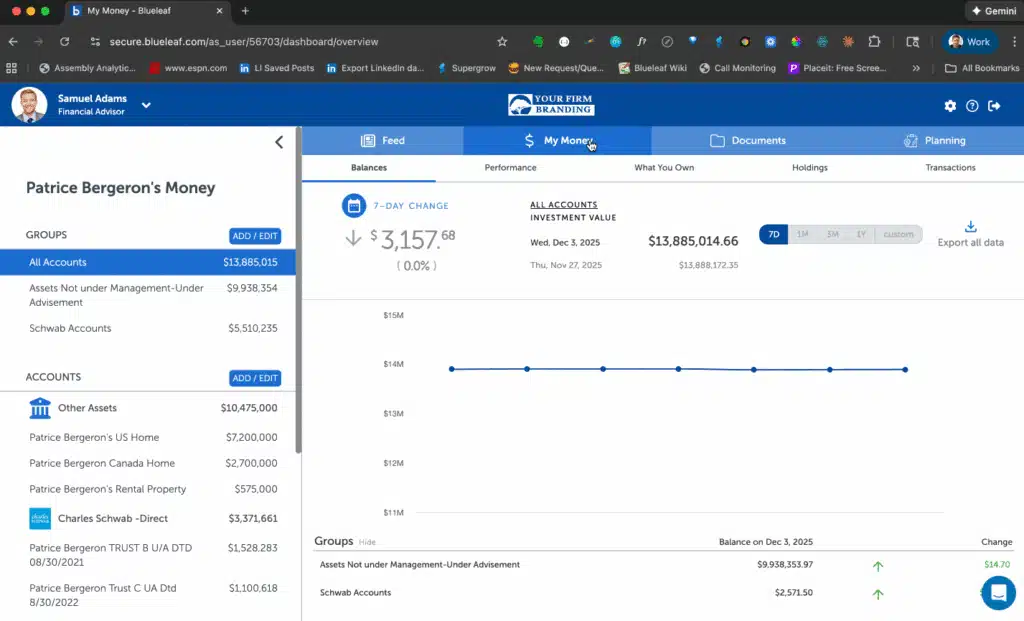Click the Charles Schwab logo icon
This screenshot has height=621, width=1024.
point(40,519)
